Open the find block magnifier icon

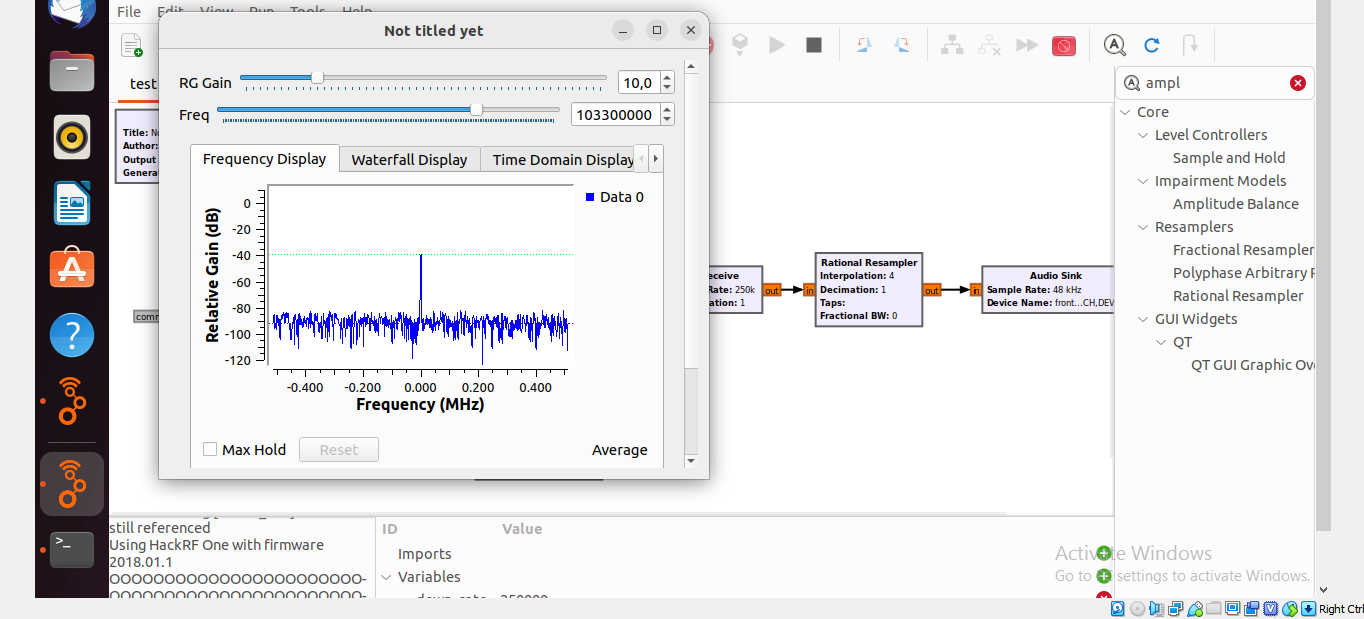[x=1114, y=45]
